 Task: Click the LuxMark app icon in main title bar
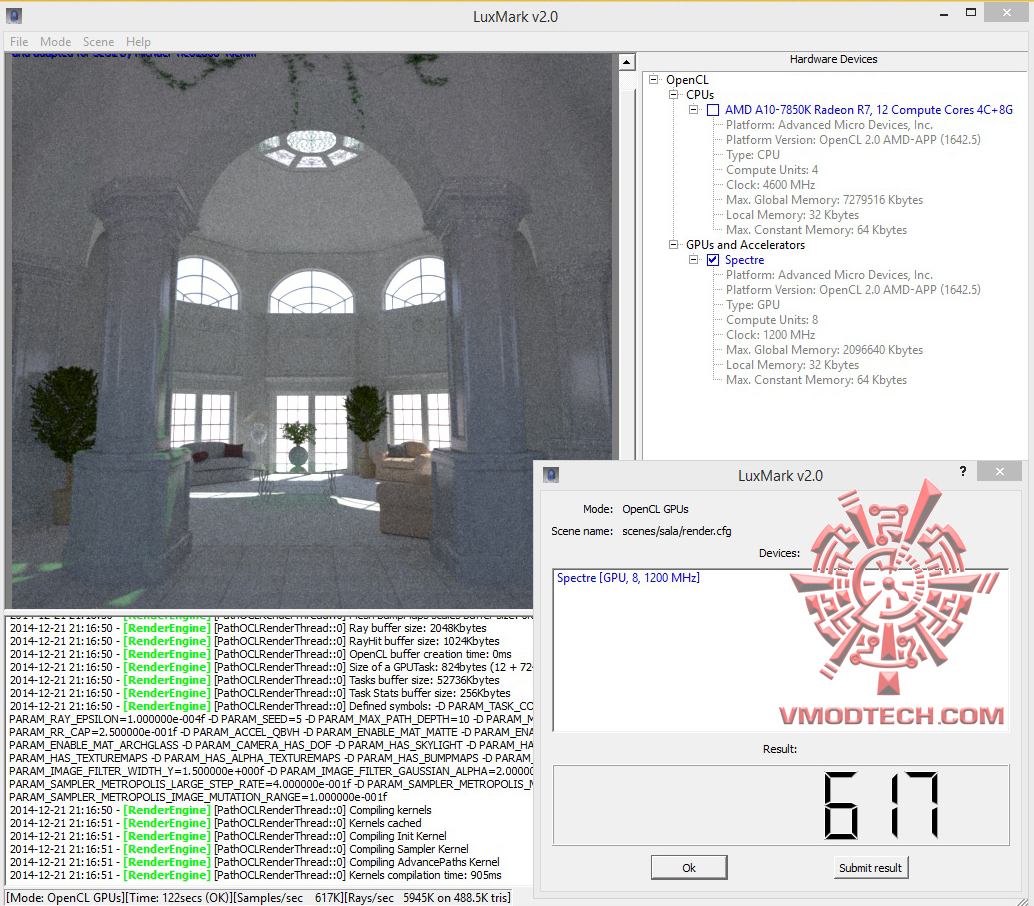point(14,16)
